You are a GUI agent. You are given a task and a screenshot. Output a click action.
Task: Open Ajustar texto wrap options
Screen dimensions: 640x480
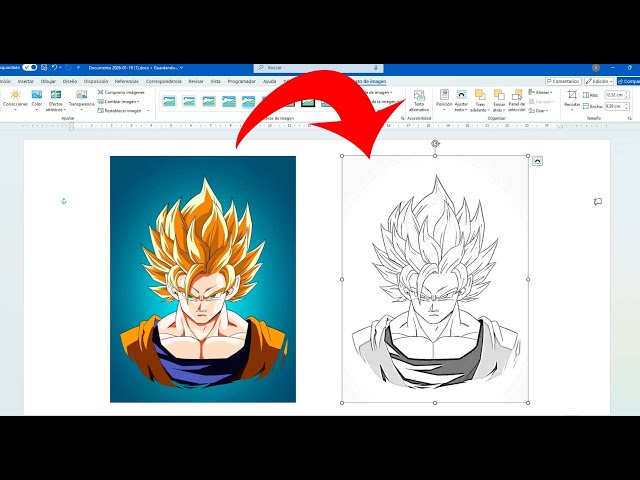tap(461, 100)
